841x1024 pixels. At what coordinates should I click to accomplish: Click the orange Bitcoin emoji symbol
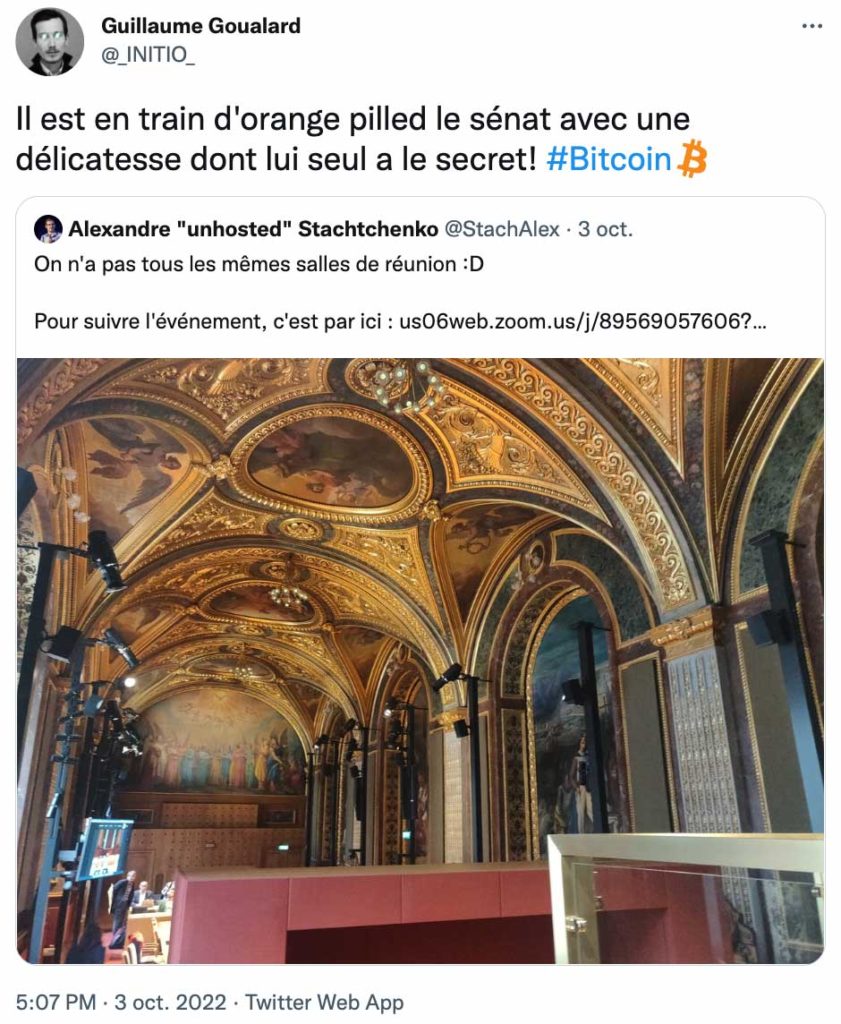click(693, 159)
